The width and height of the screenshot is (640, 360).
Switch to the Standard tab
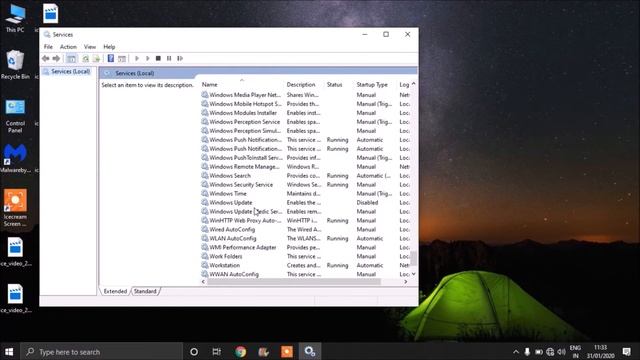pyautogui.click(x=145, y=291)
